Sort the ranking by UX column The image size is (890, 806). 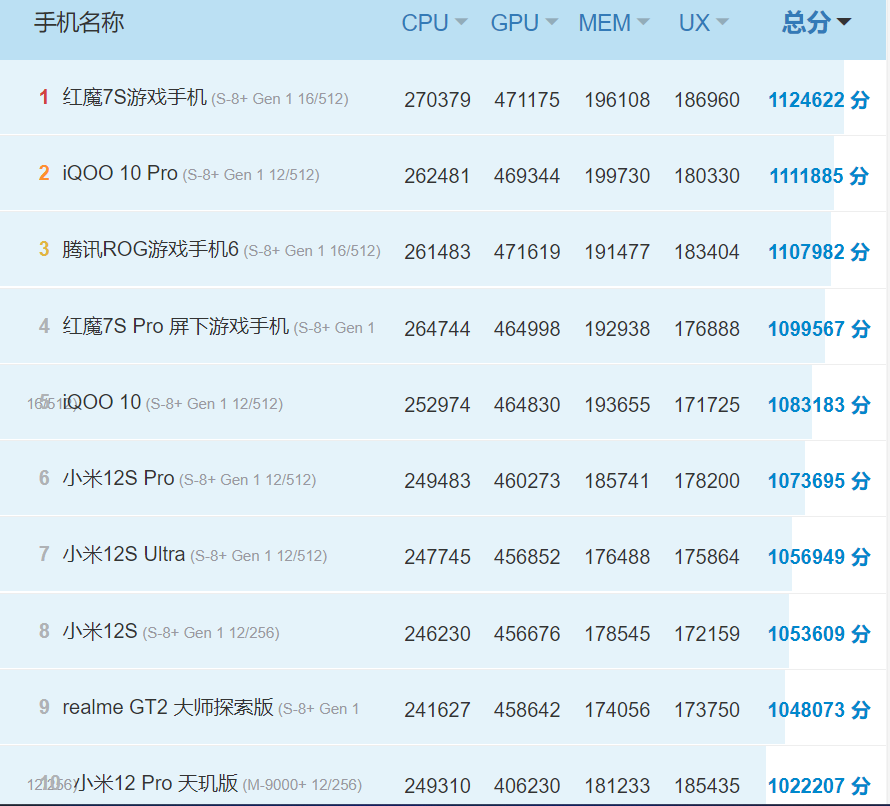pyautogui.click(x=703, y=23)
